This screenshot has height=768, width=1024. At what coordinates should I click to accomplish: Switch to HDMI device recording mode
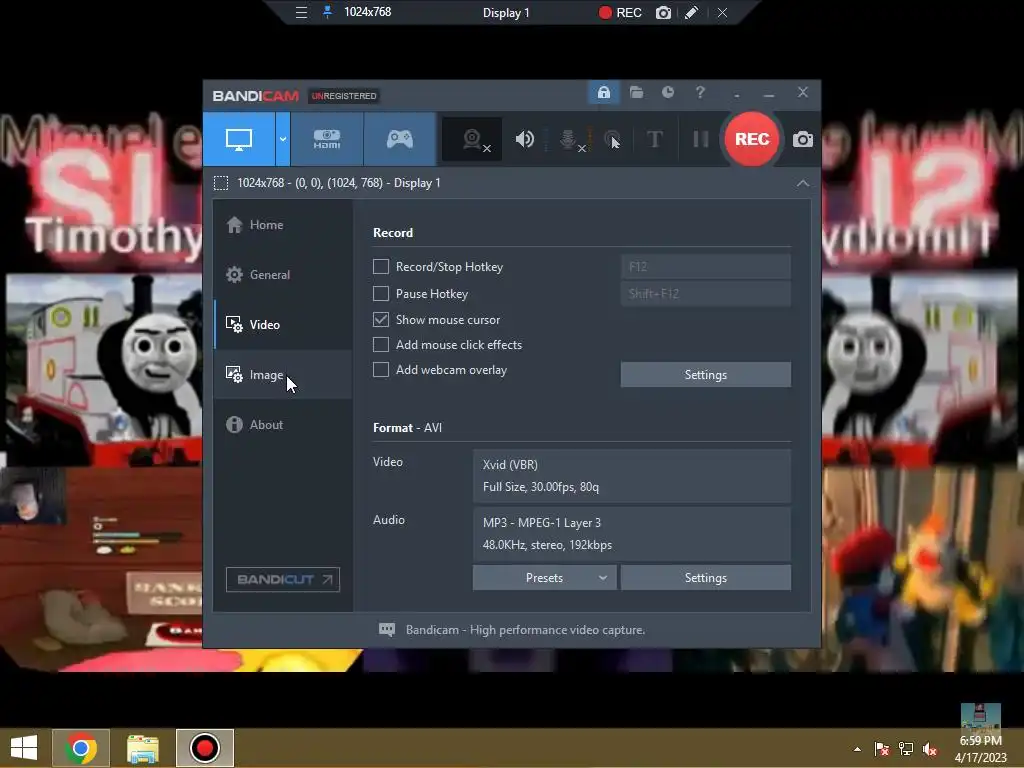(x=327, y=139)
